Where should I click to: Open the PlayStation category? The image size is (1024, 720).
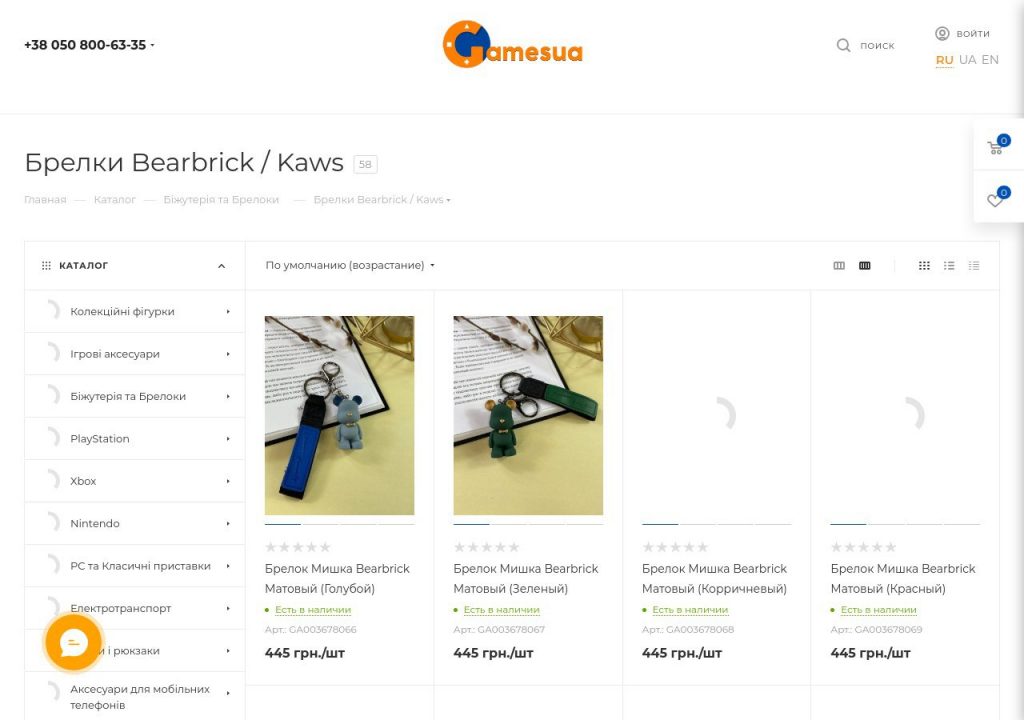click(x=135, y=438)
